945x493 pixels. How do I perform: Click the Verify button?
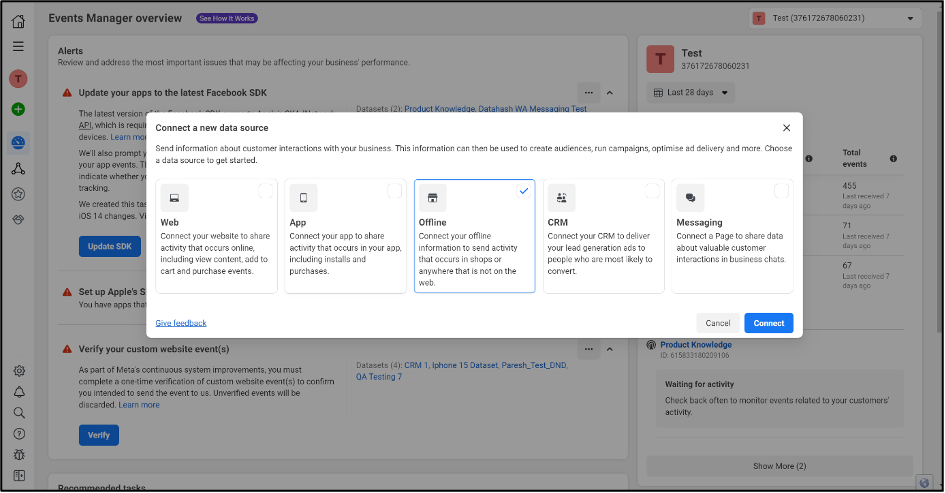pyautogui.click(x=99, y=435)
